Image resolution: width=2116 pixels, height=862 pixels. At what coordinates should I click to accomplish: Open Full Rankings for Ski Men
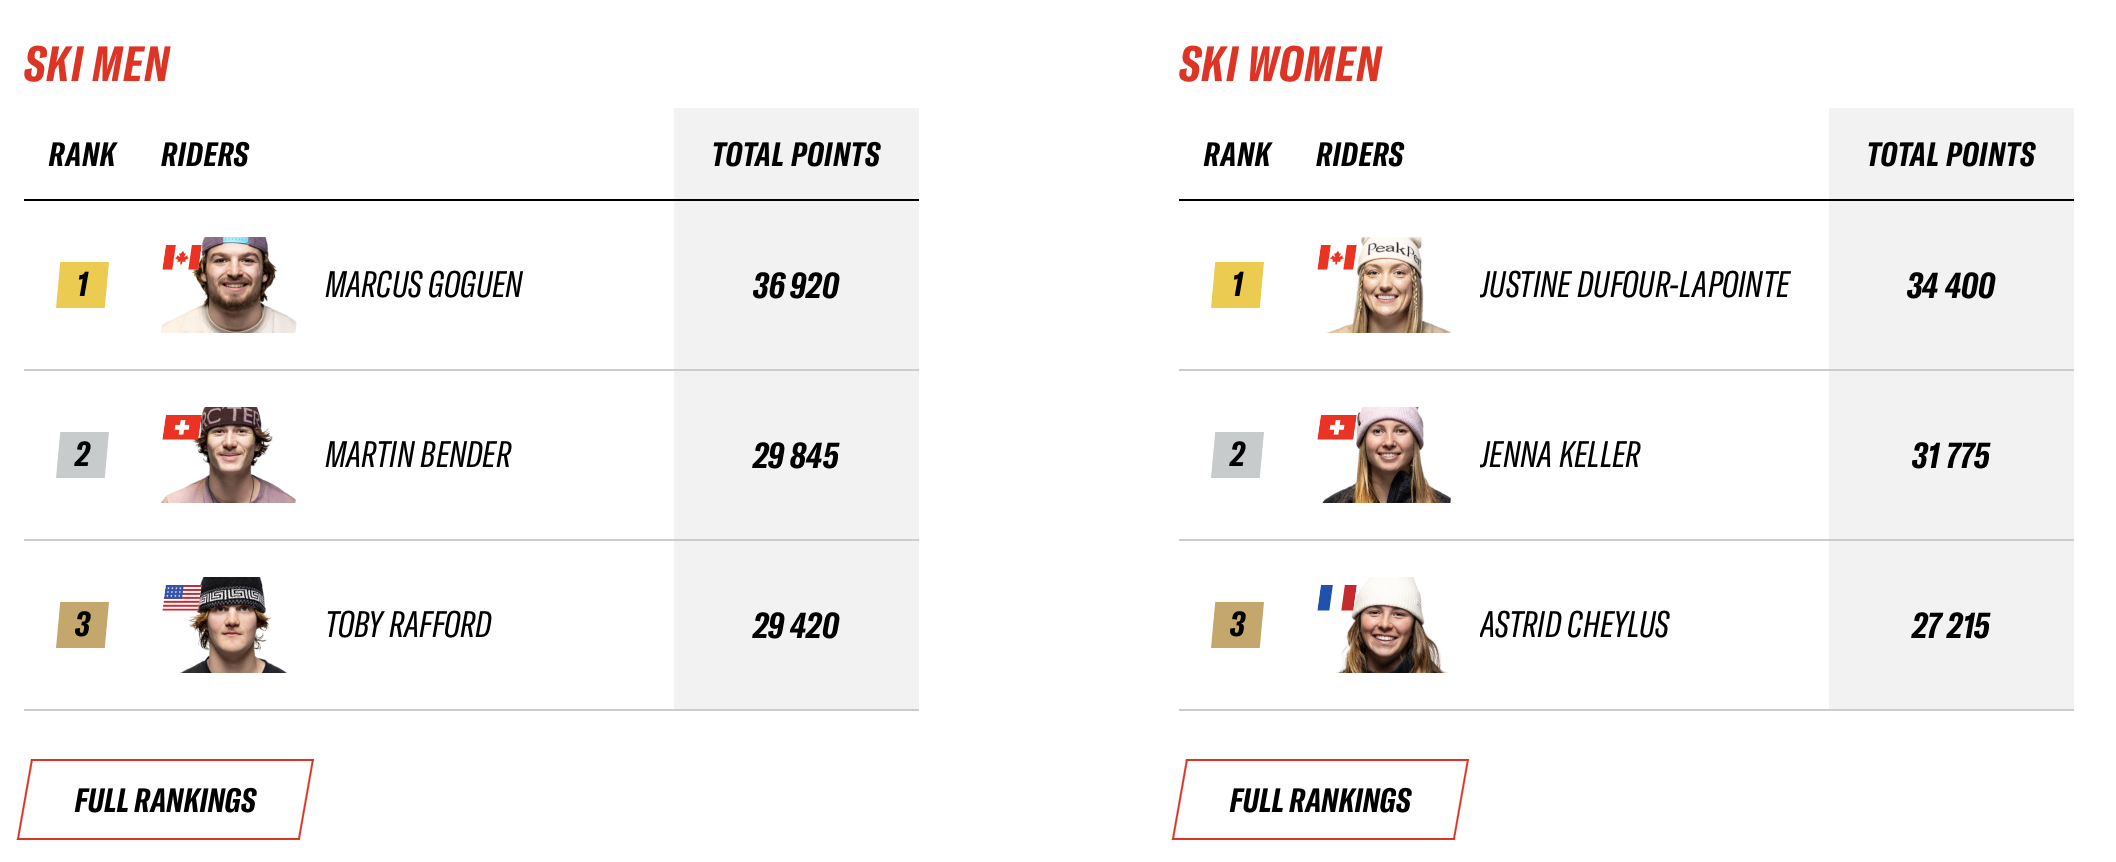tap(165, 800)
